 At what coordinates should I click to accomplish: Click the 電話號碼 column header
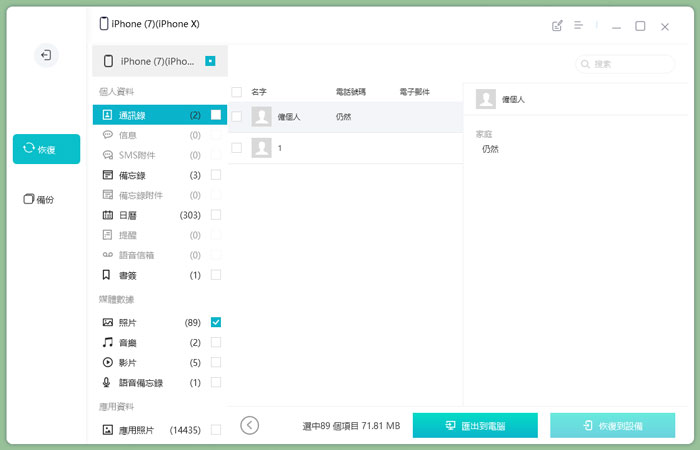[351, 92]
